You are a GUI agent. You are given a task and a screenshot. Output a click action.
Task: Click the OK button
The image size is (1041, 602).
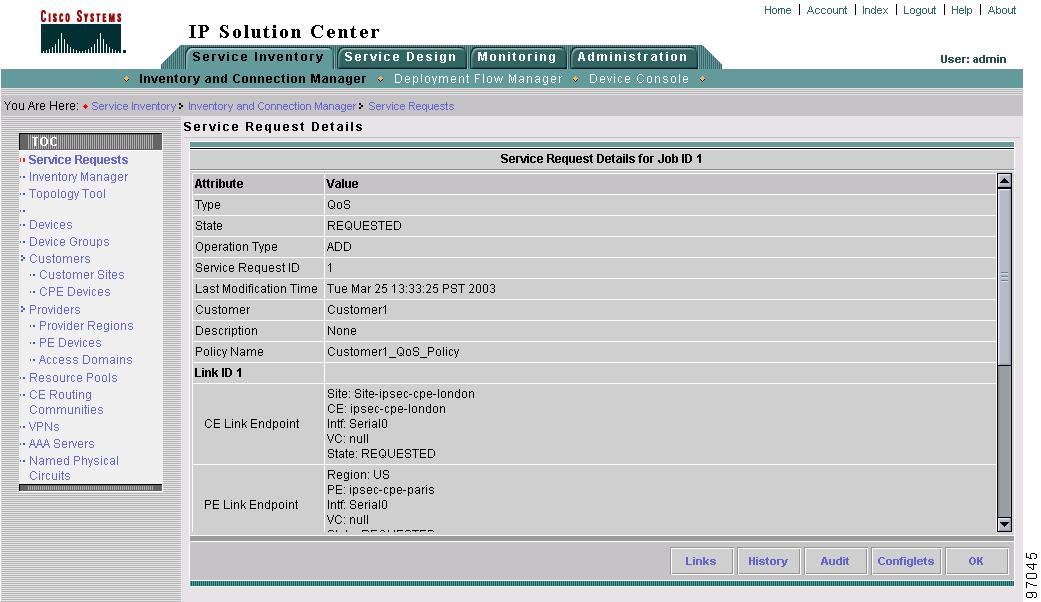coord(976,562)
